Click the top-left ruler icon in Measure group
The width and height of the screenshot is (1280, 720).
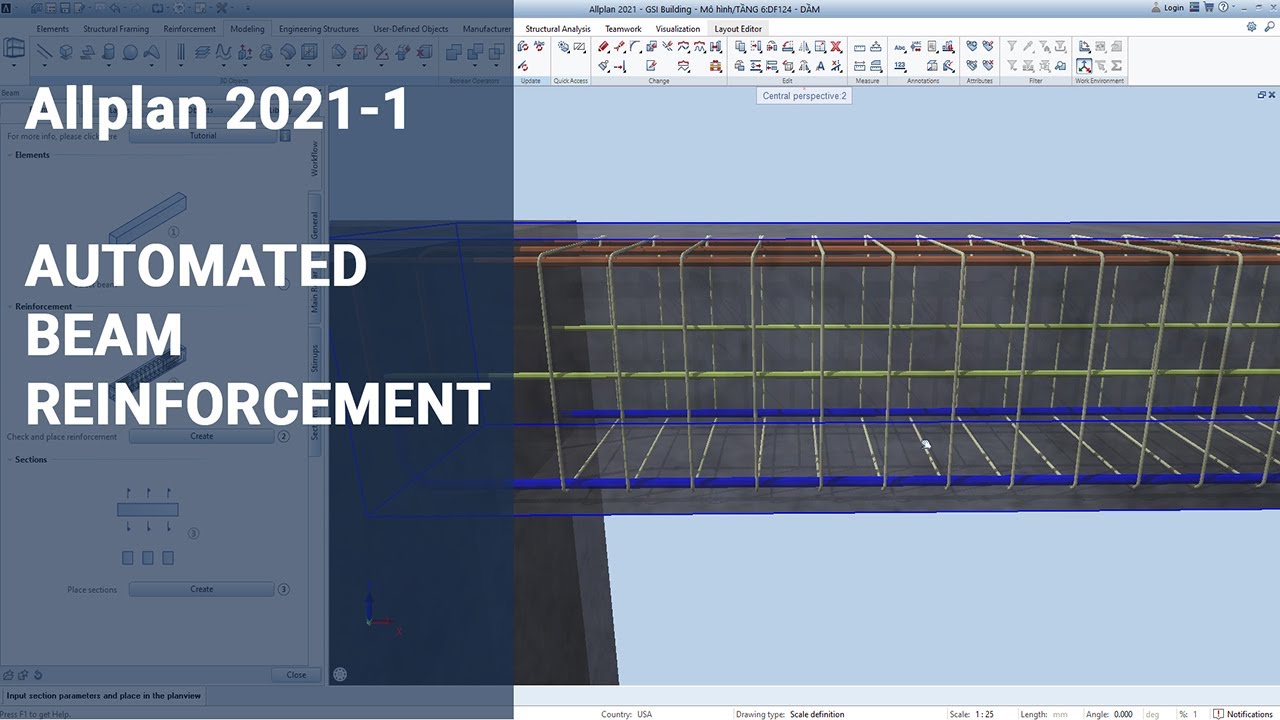[x=860, y=47]
